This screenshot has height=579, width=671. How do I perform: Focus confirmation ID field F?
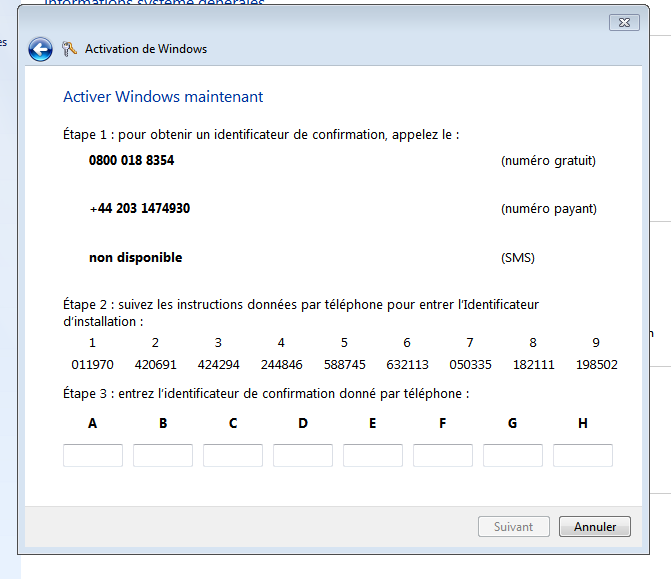pyautogui.click(x=443, y=455)
